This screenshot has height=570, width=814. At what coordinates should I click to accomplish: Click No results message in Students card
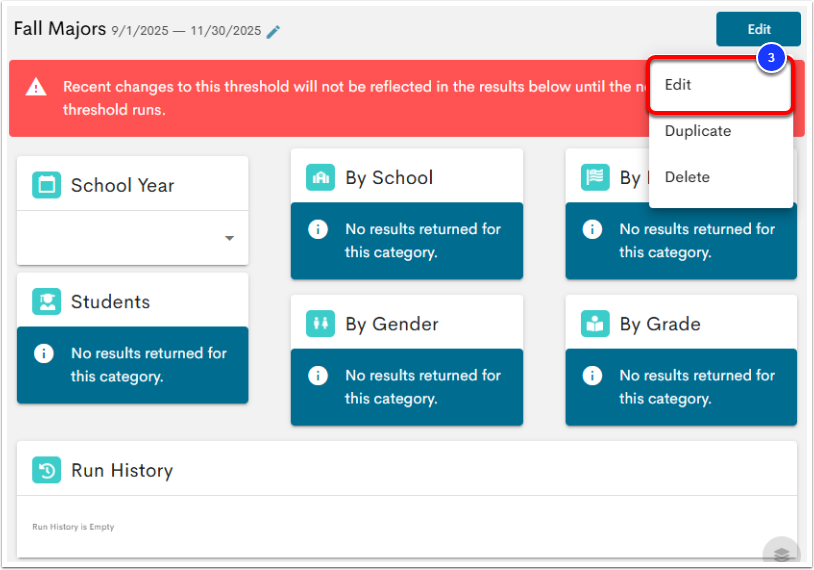click(x=149, y=365)
